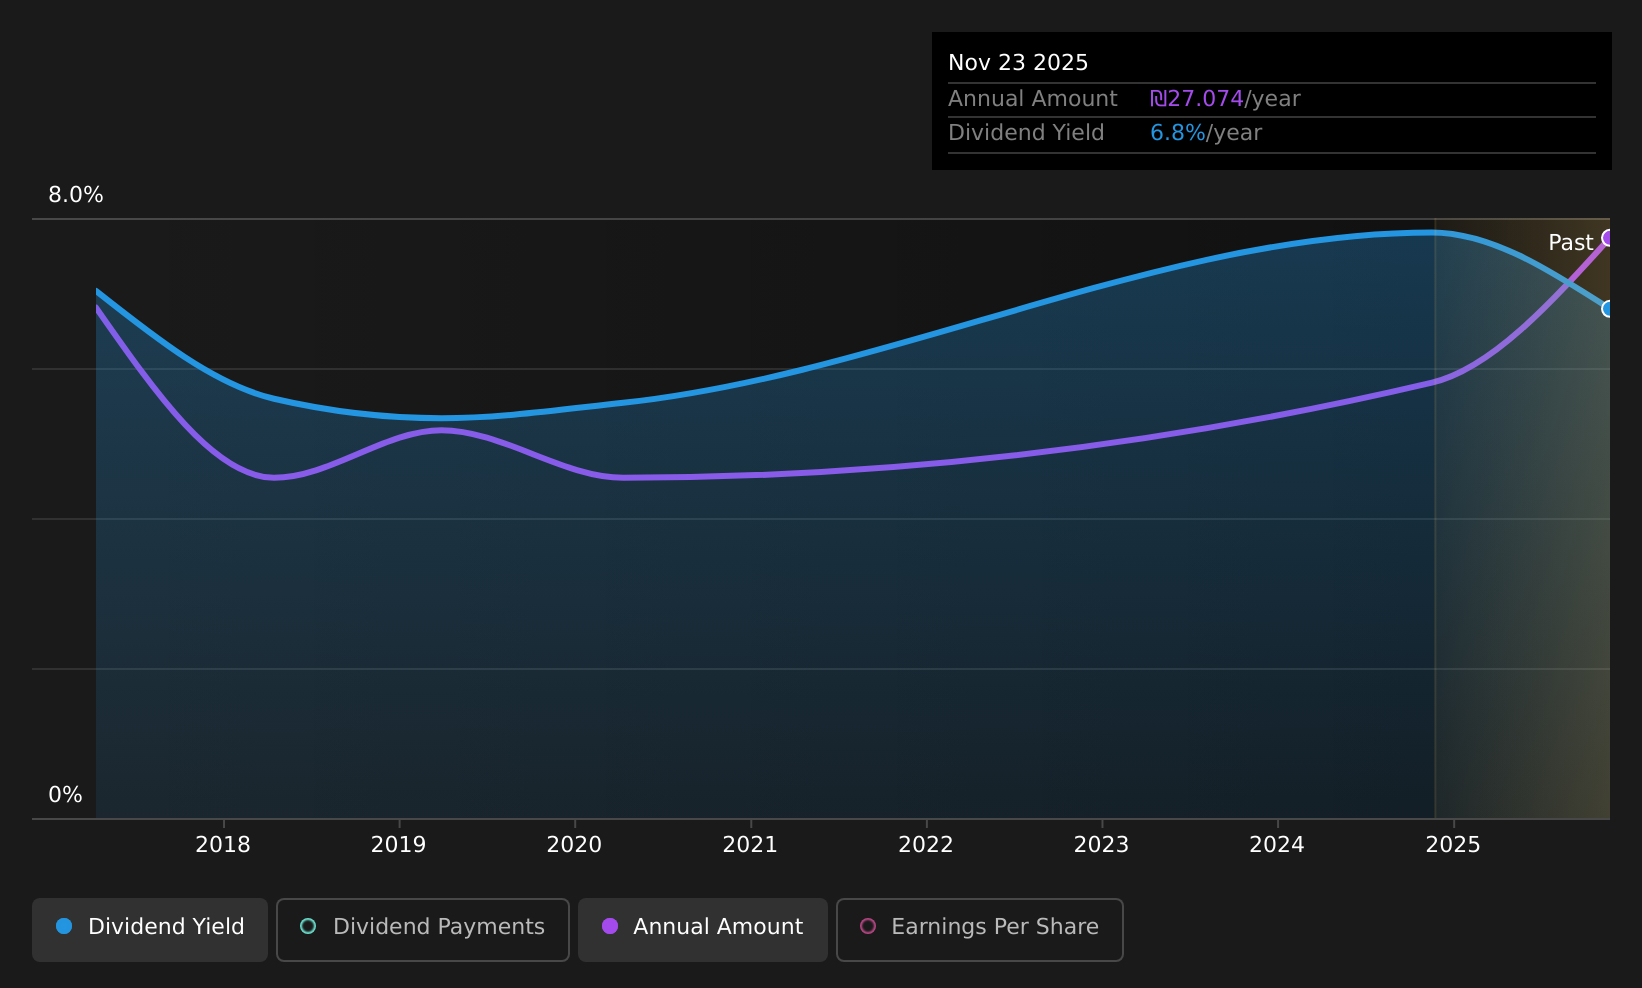Click the 2022 axis label

[926, 845]
